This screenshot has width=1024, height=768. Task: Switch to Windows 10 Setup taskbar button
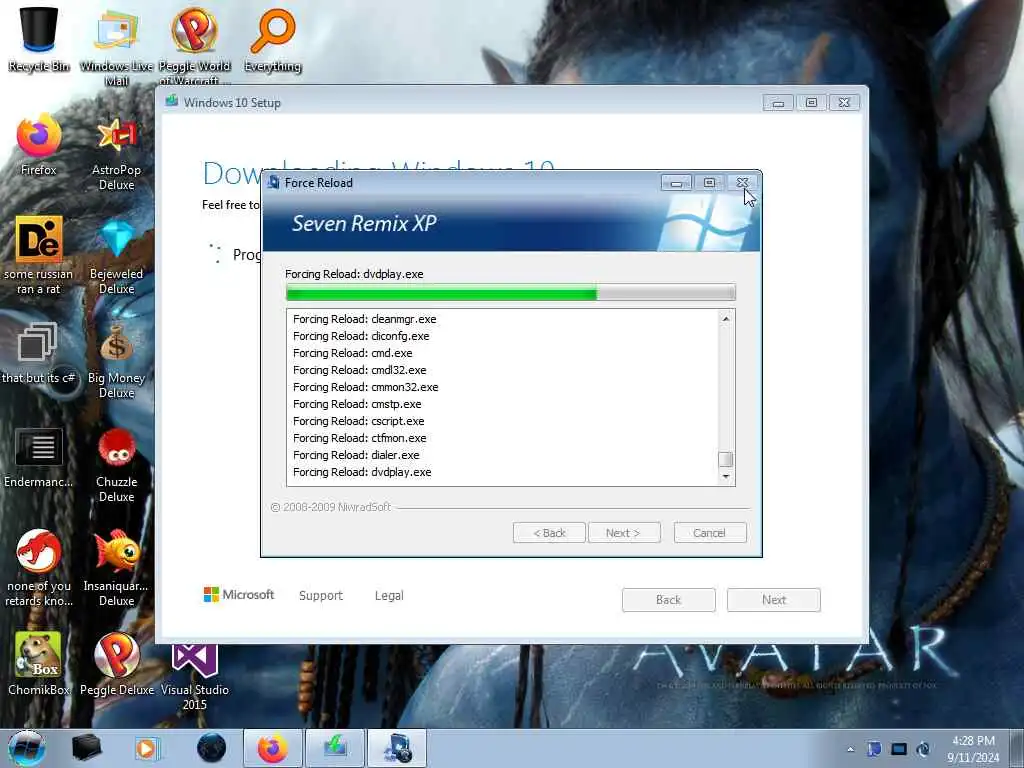click(x=334, y=748)
